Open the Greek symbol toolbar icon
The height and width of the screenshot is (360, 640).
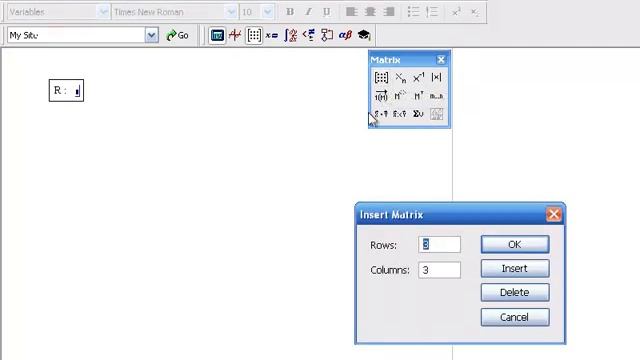click(x=345, y=36)
